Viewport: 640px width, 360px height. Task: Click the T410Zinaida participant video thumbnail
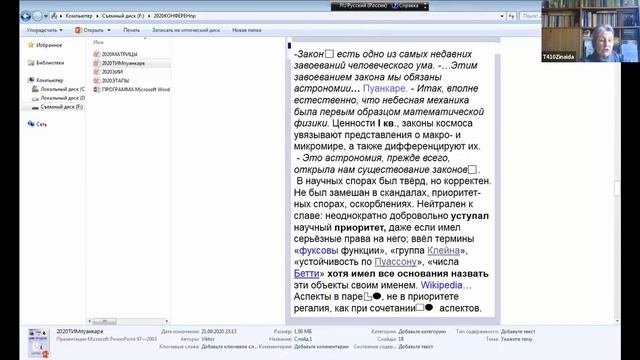click(x=590, y=31)
